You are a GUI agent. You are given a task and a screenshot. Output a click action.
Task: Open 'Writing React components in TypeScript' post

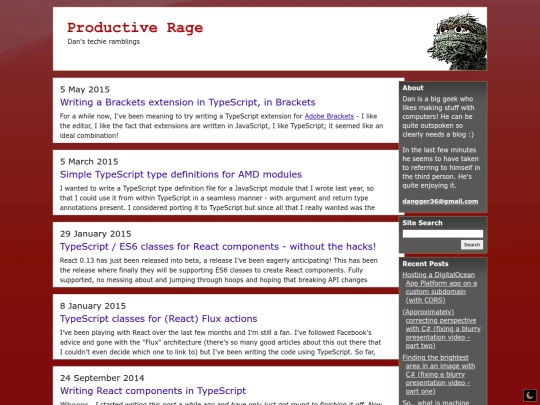click(x=153, y=391)
